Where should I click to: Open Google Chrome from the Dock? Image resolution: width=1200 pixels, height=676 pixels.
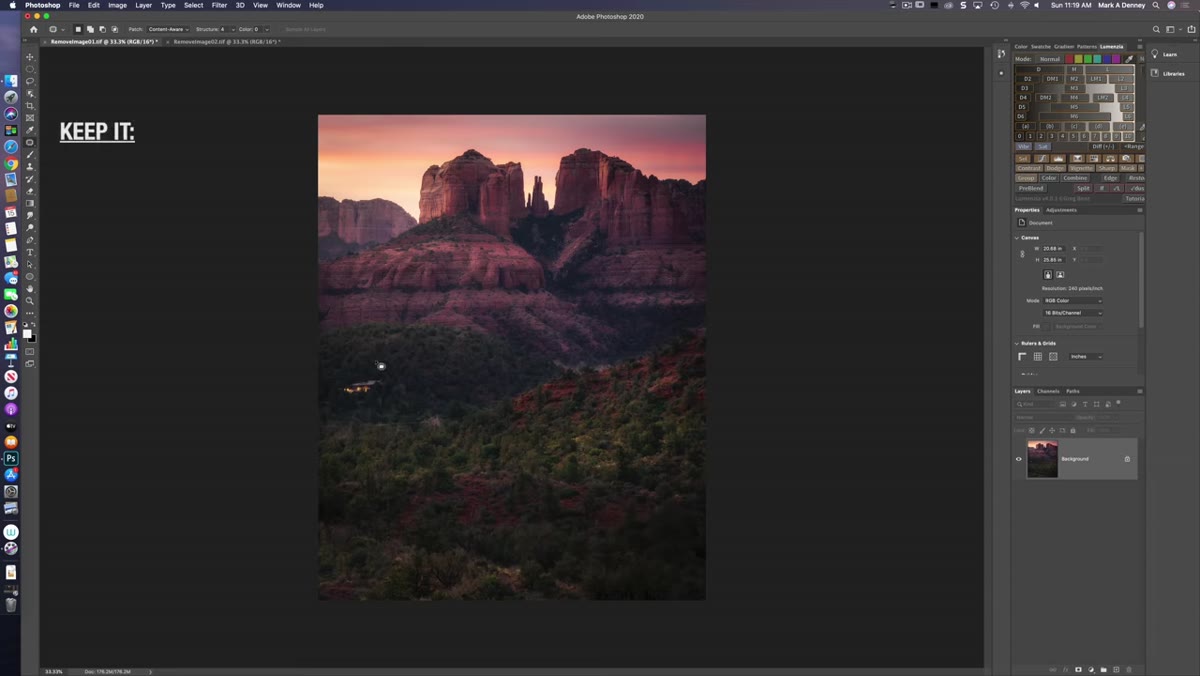(x=11, y=163)
